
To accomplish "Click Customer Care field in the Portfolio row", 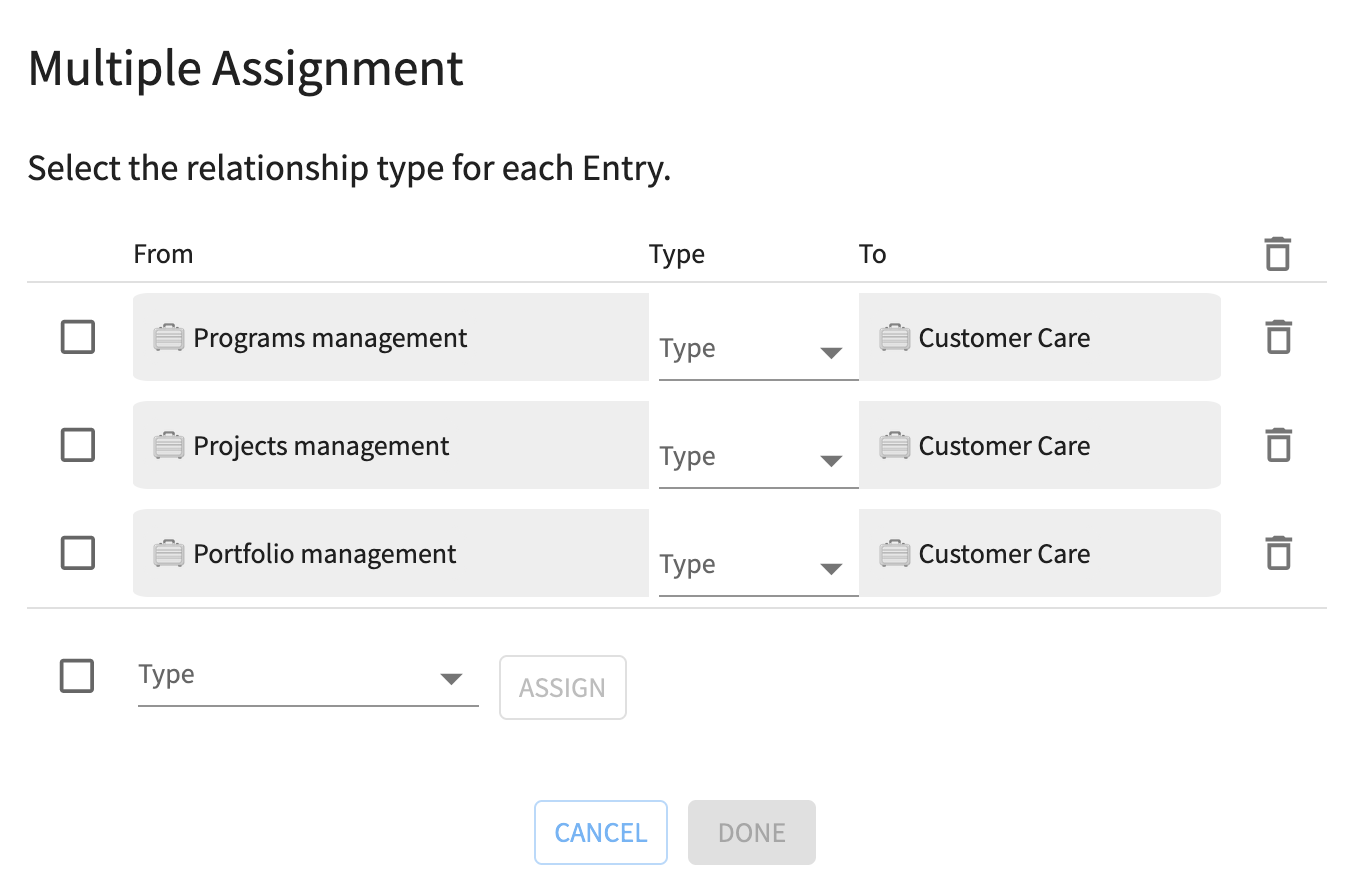I will pyautogui.click(x=1039, y=554).
